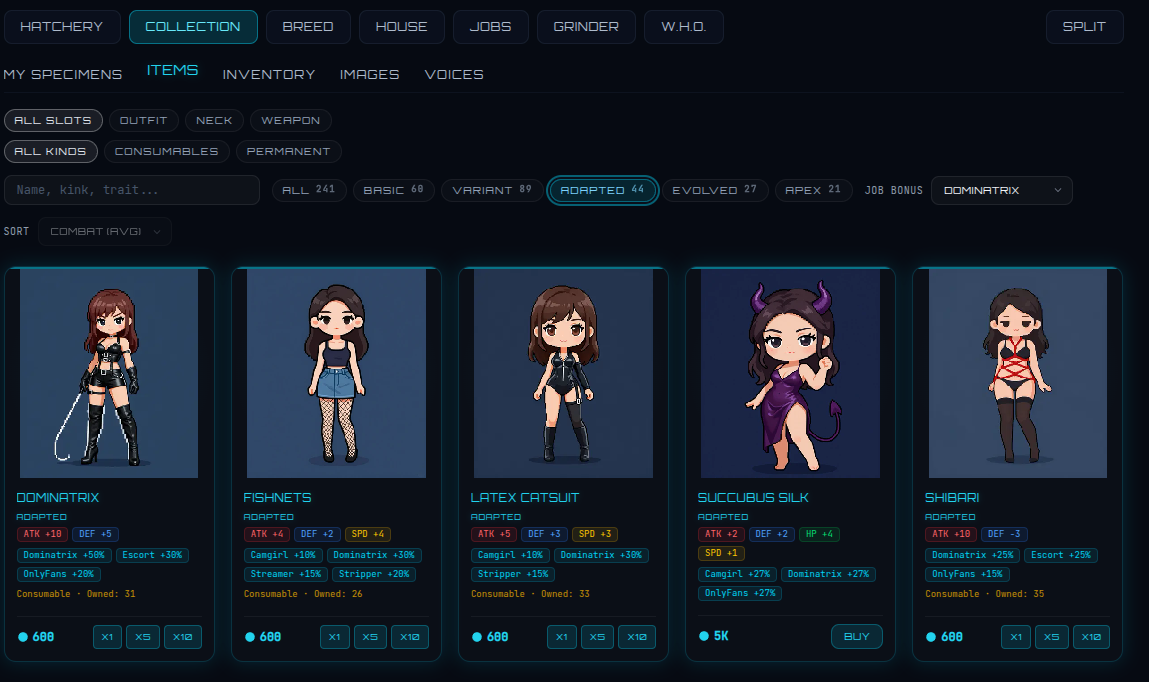Click the Dominatrix card title

[58, 497]
